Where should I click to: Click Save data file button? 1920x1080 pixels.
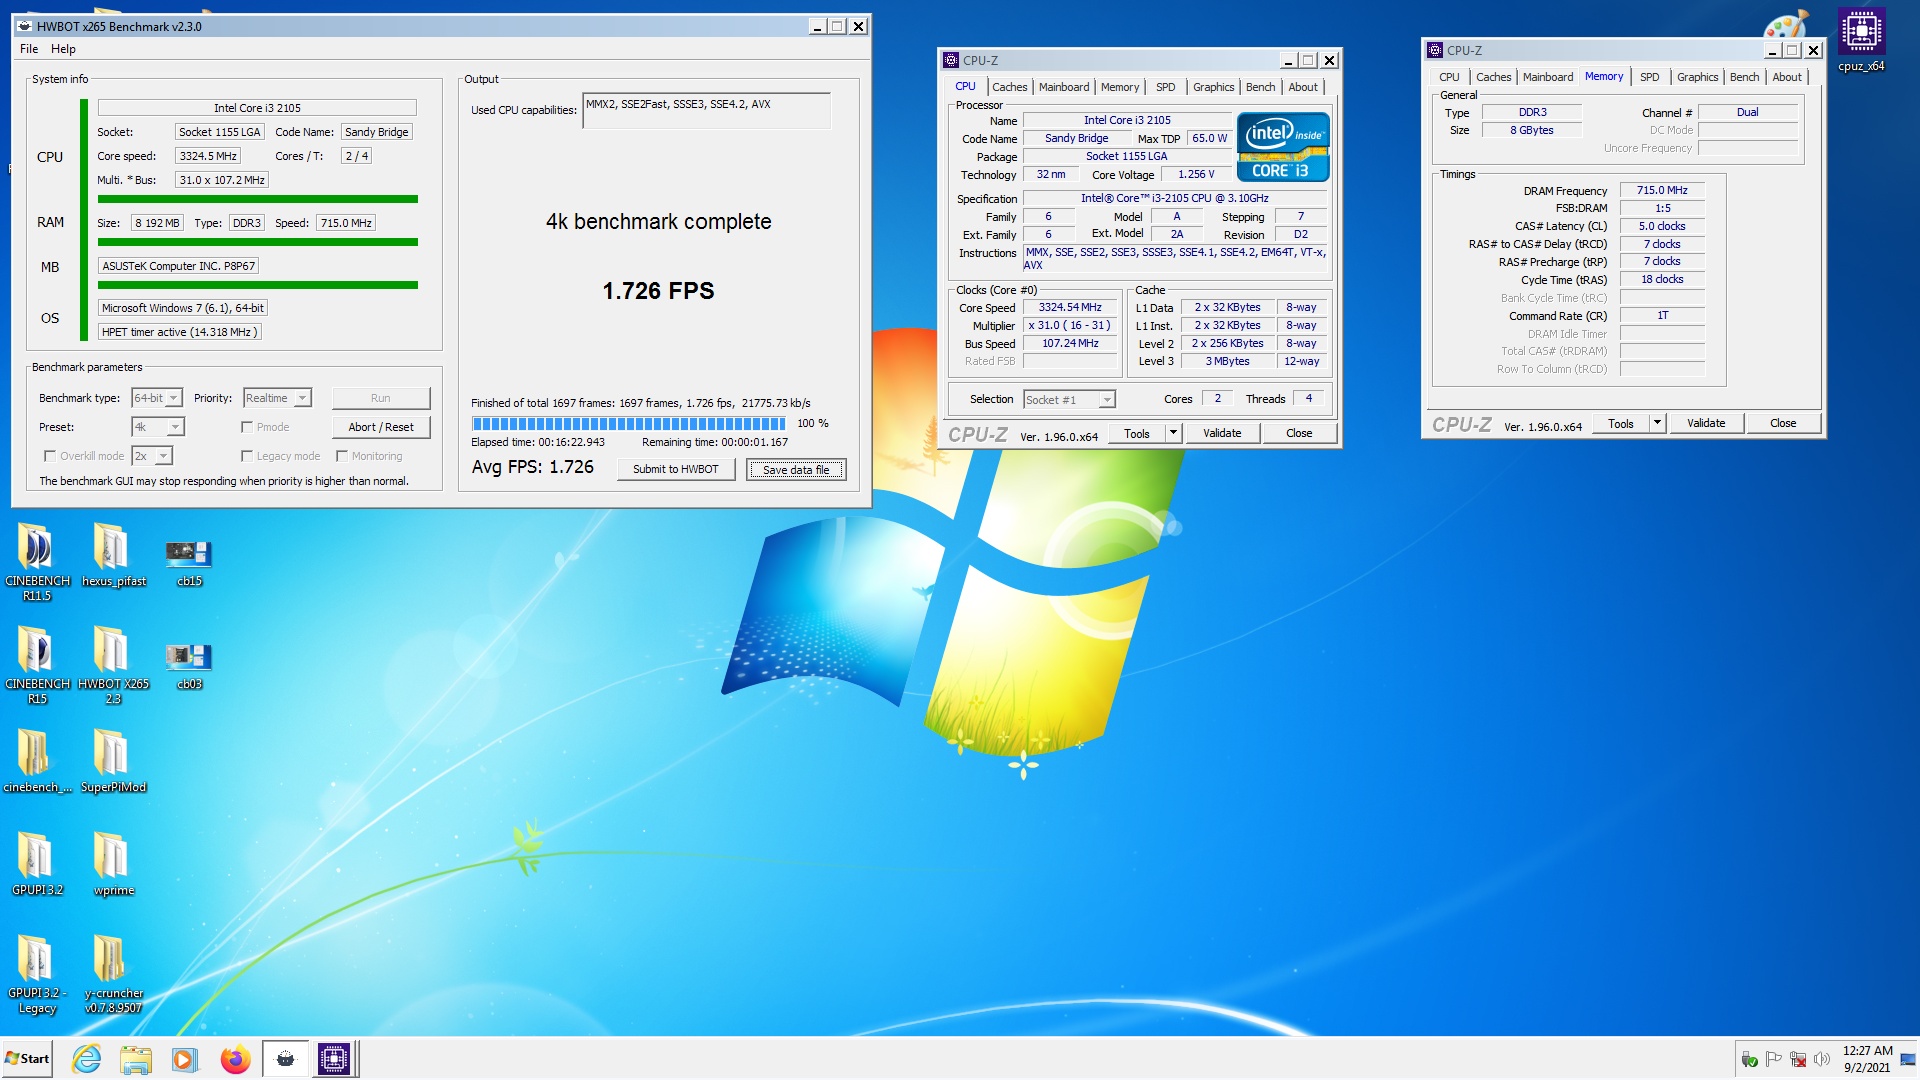pyautogui.click(x=796, y=469)
